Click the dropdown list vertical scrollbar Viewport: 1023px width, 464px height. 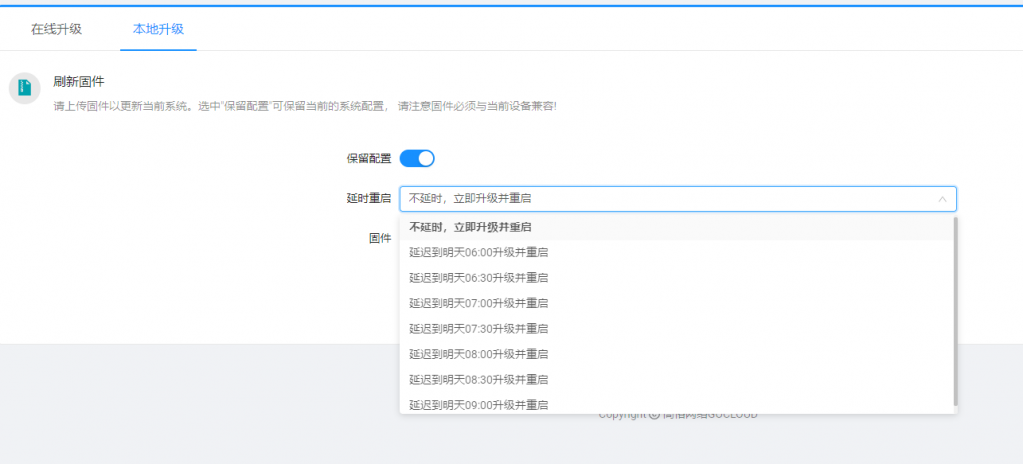[955, 310]
